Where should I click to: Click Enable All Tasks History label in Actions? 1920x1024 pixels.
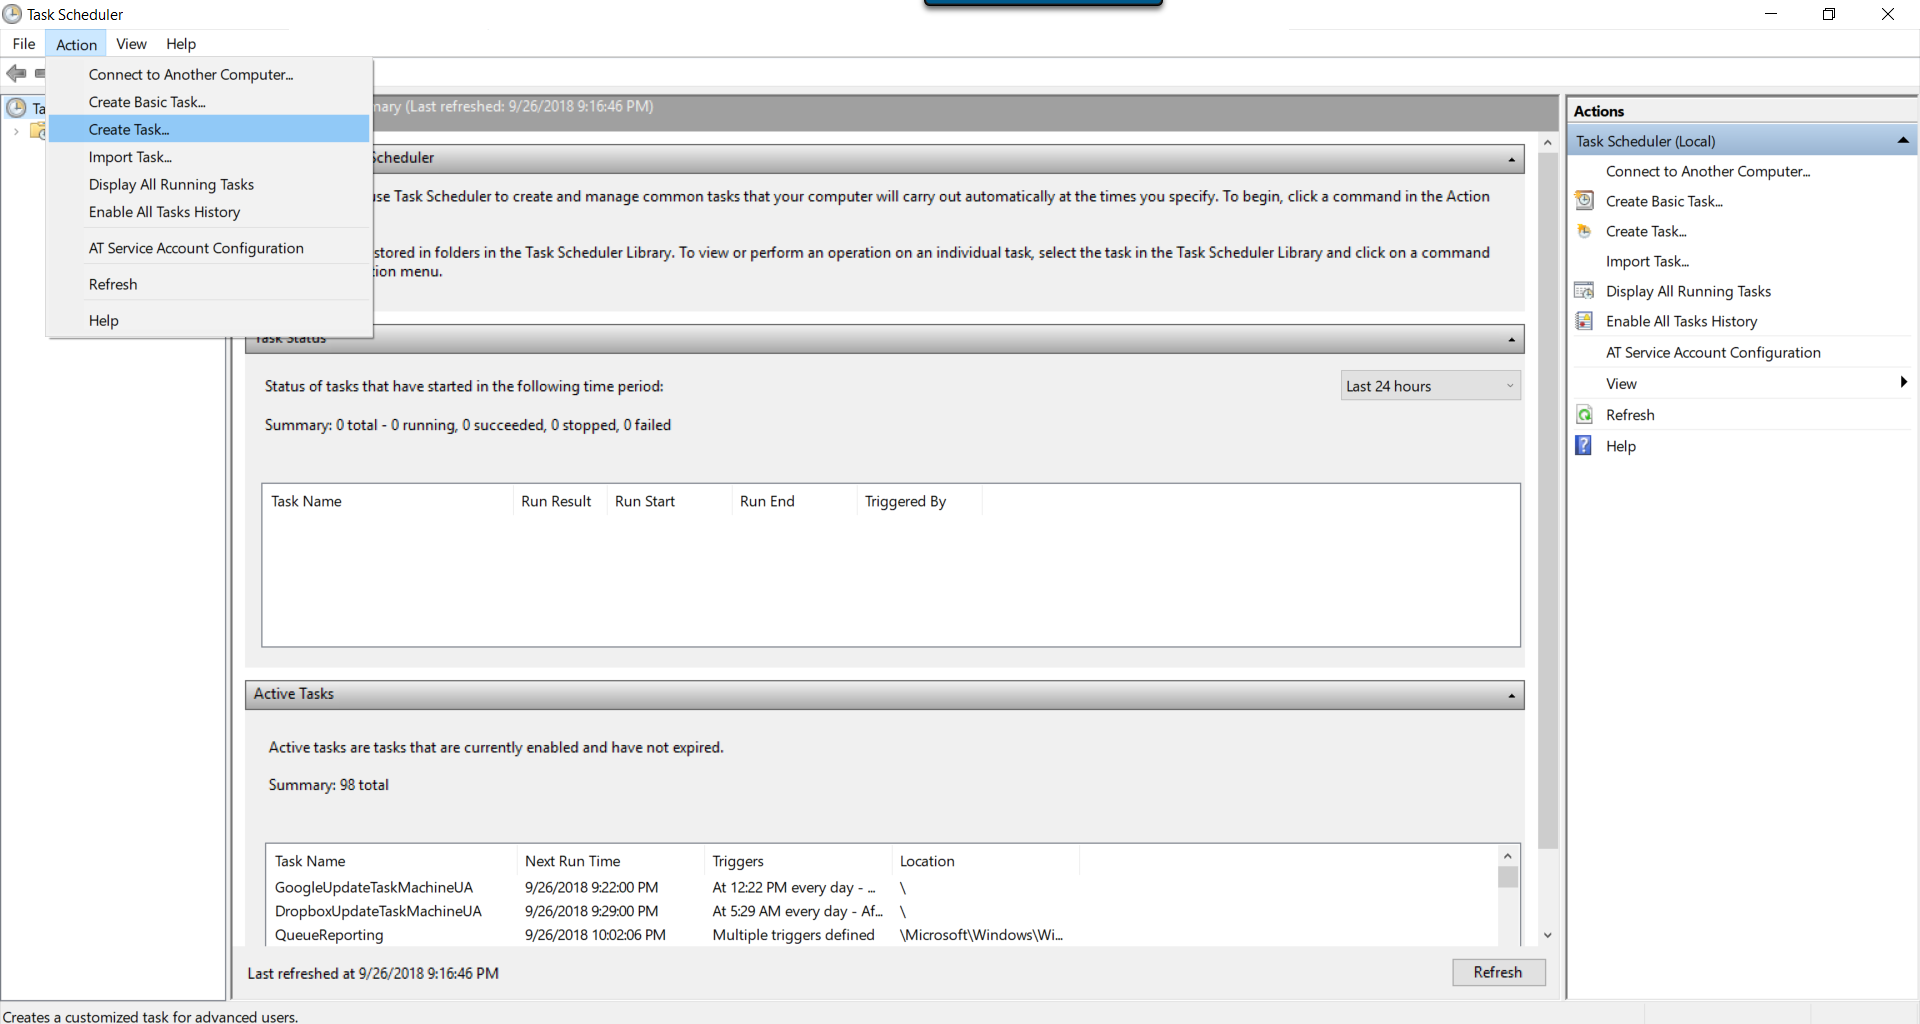pyautogui.click(x=1681, y=321)
